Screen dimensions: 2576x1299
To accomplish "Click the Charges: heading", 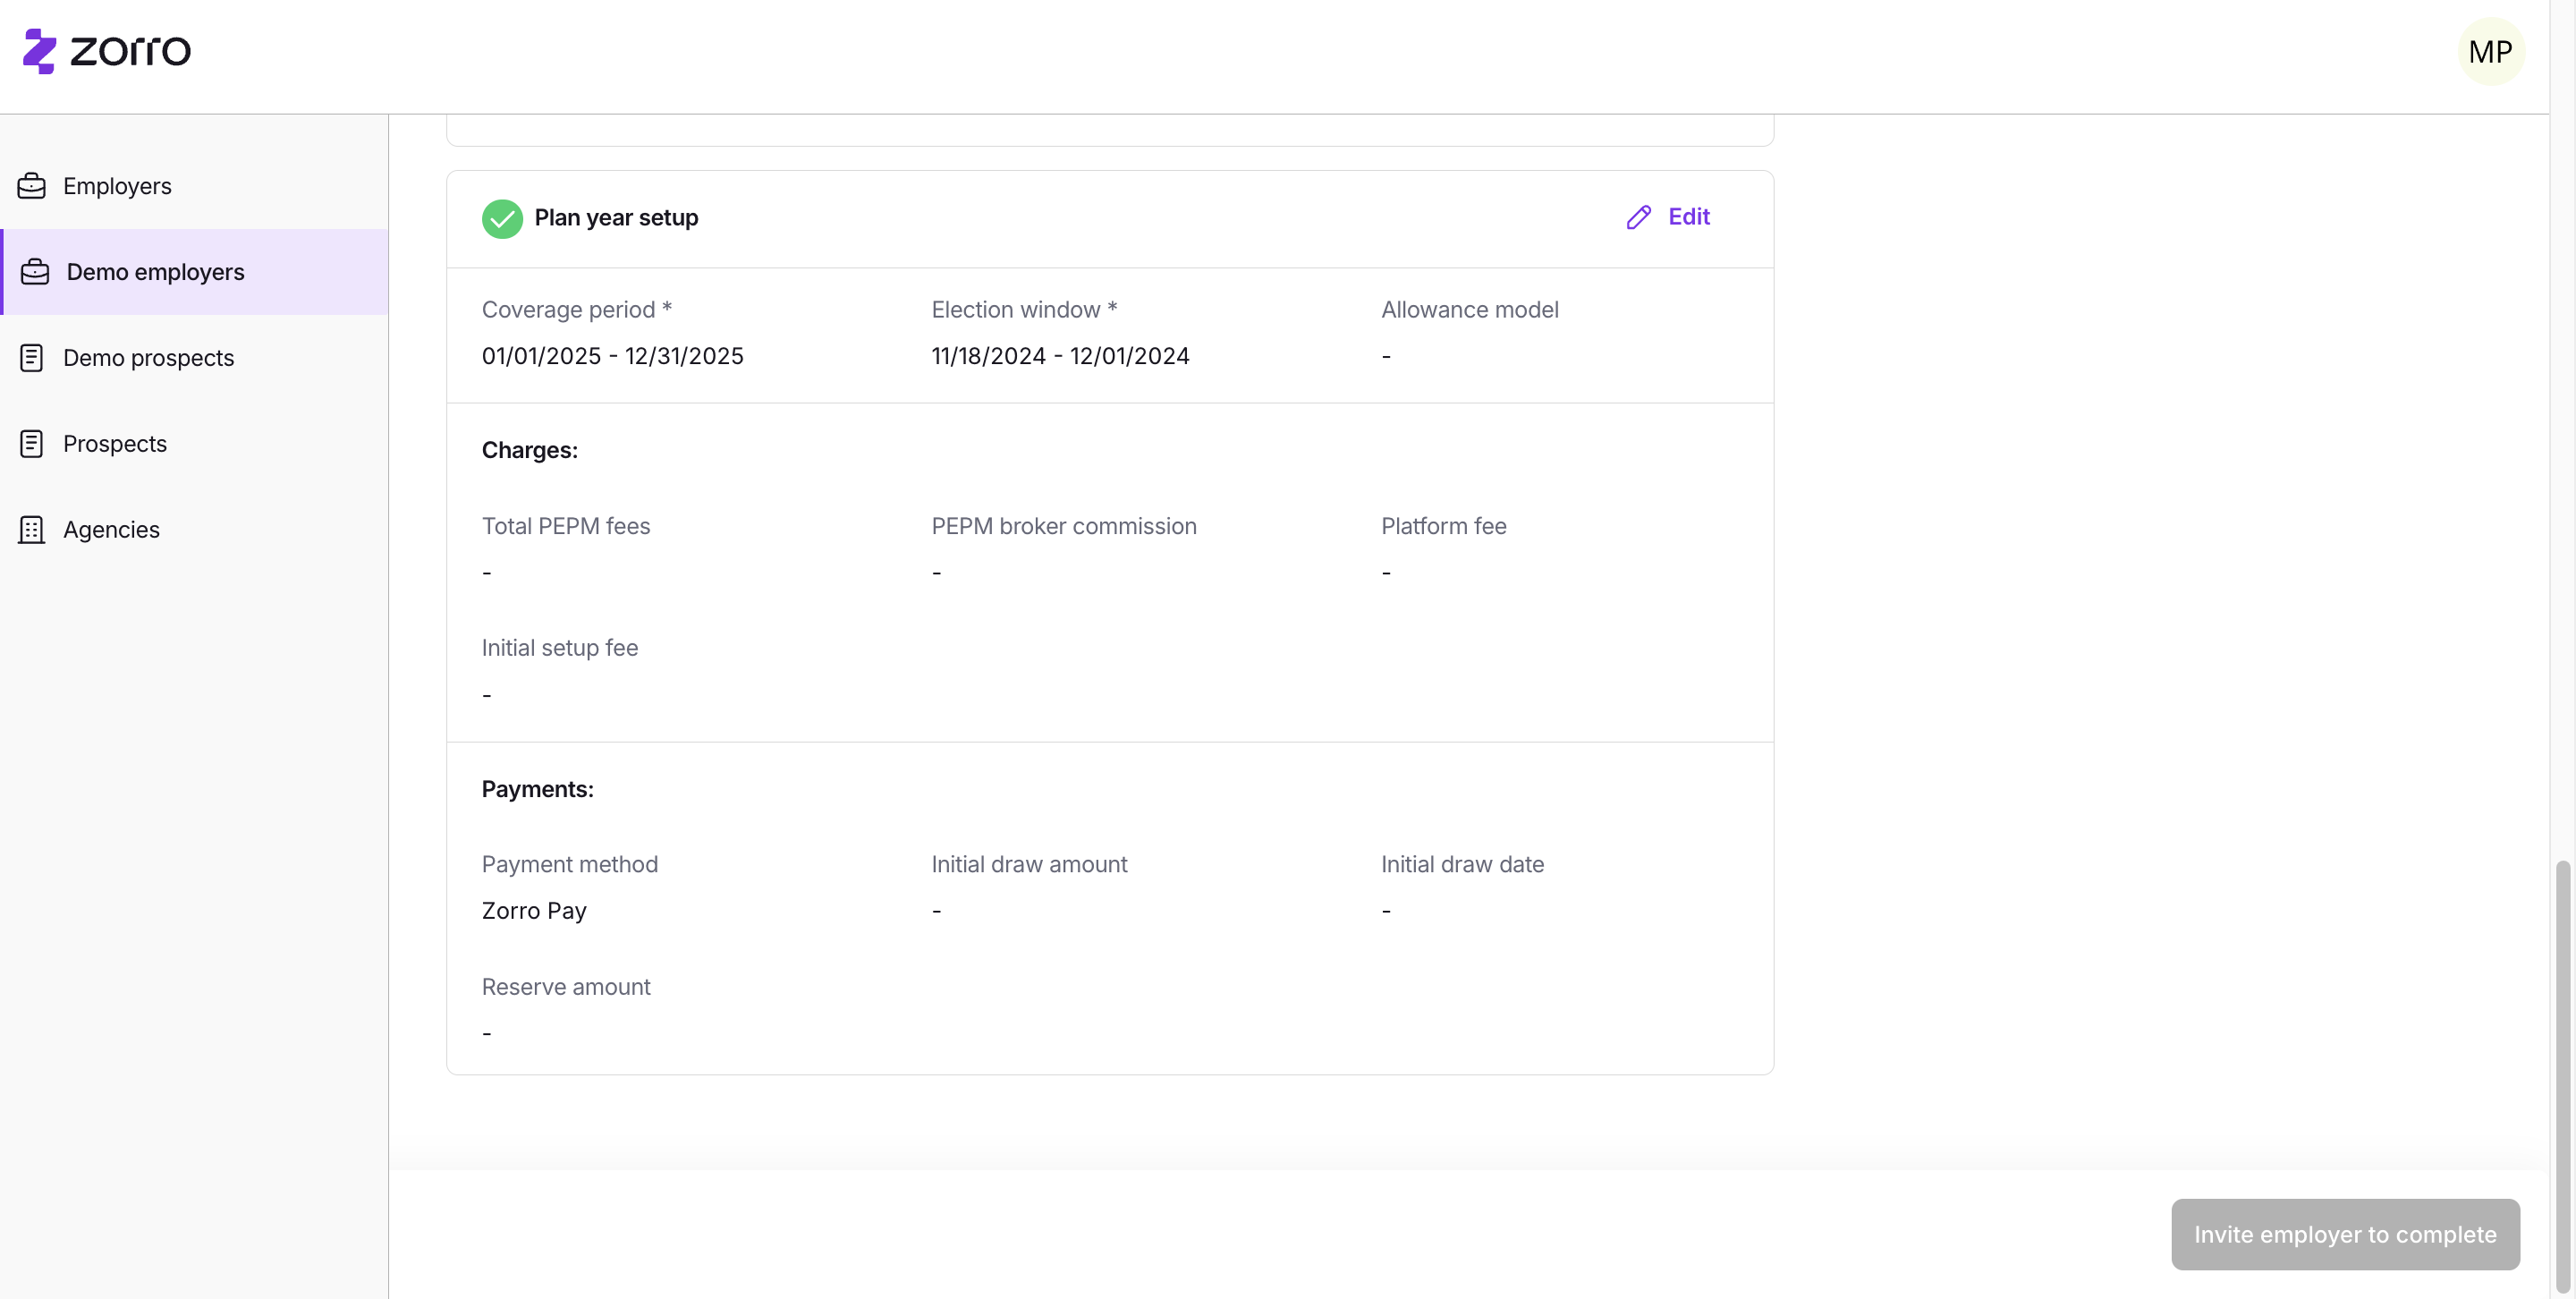I will 530,450.
